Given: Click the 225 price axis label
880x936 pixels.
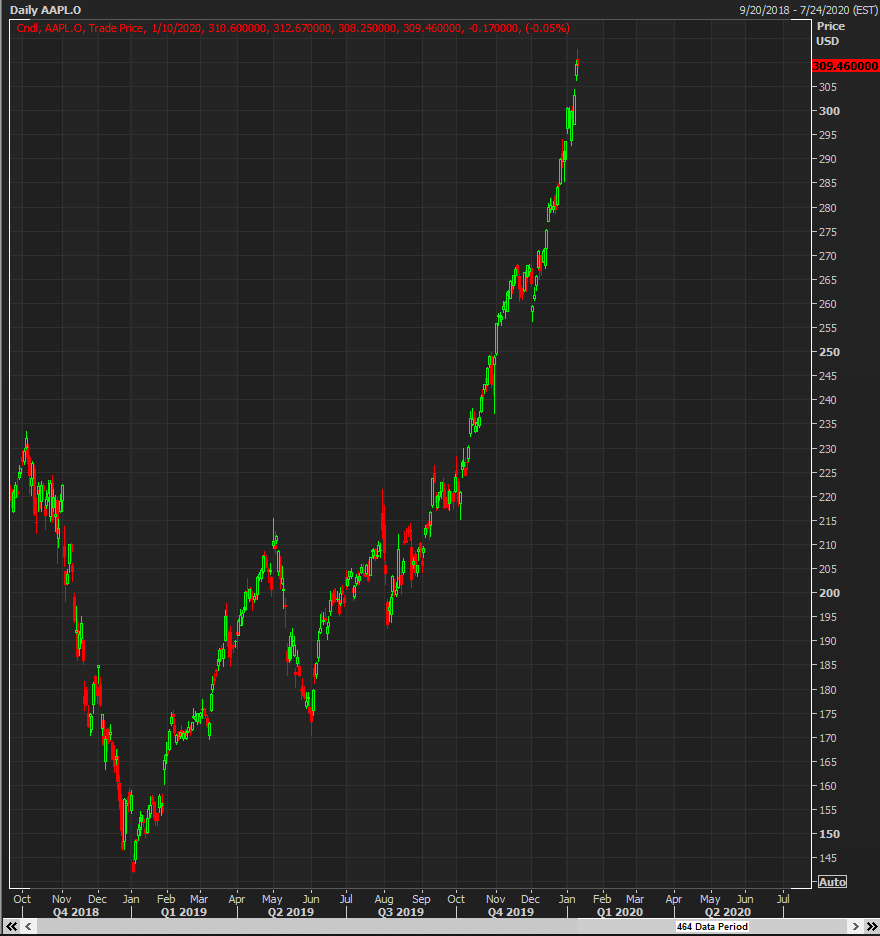Looking at the screenshot, I should coord(828,473).
